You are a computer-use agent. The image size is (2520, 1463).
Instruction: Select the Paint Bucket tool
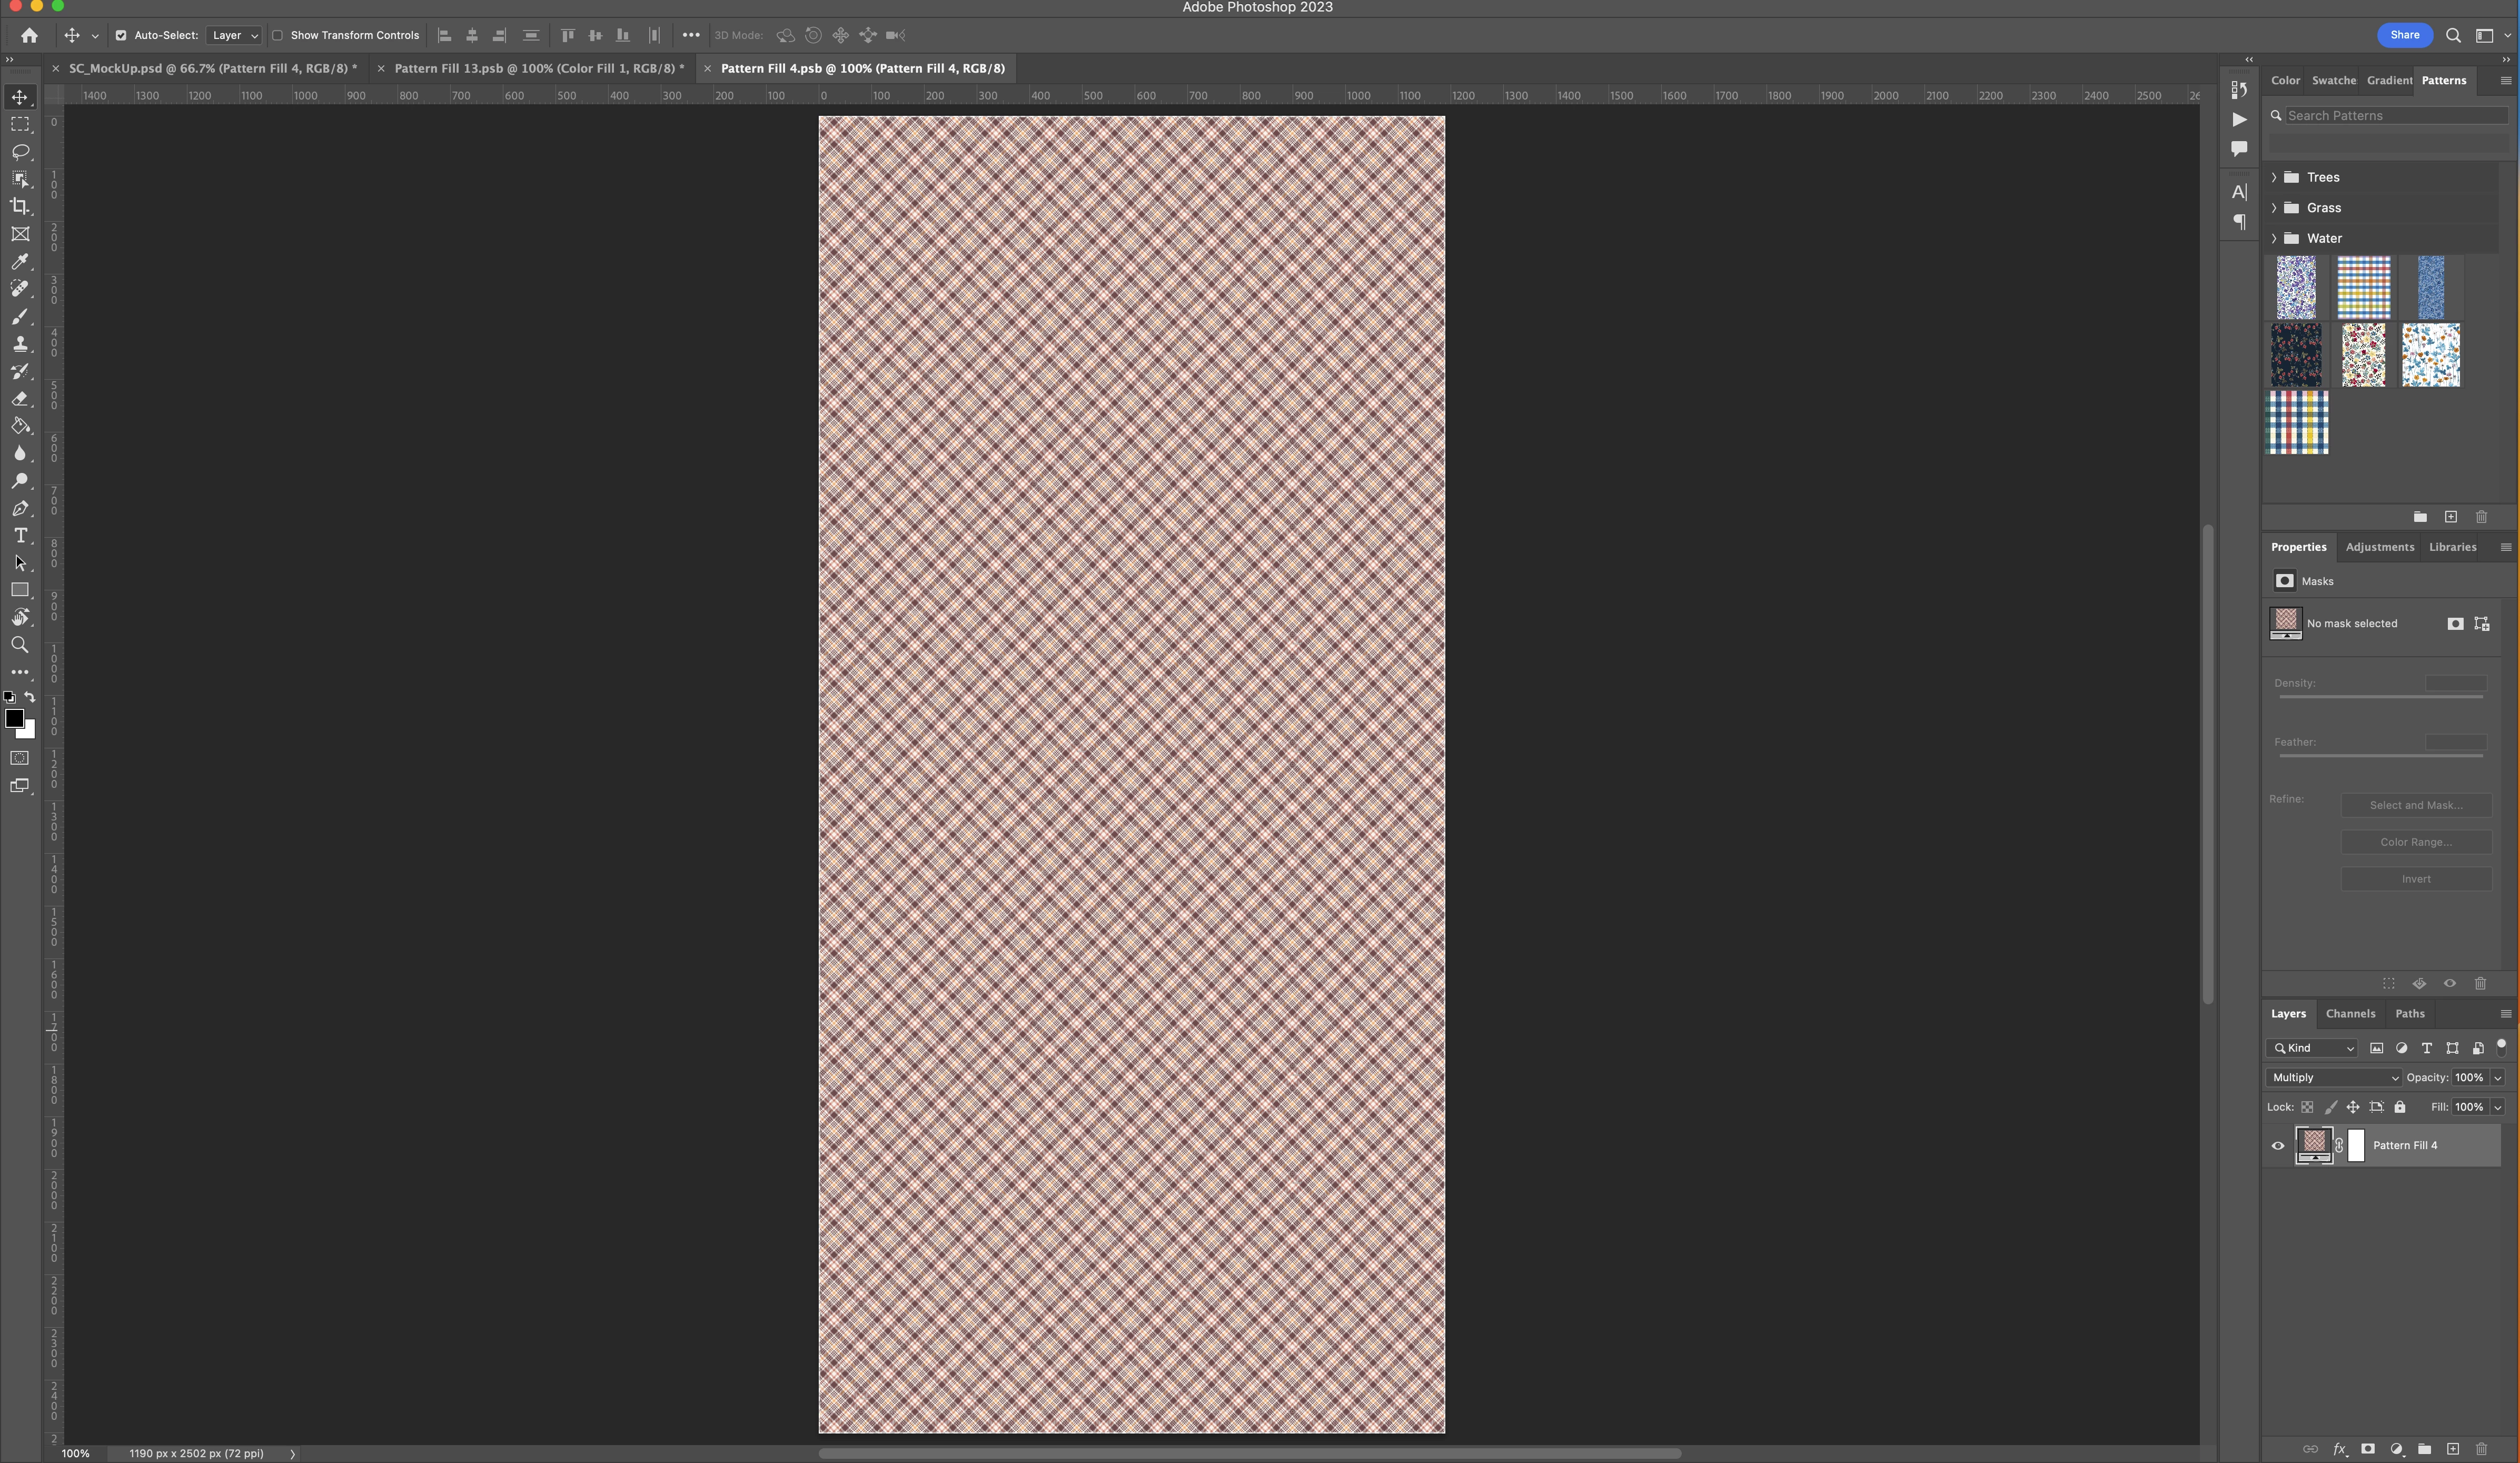[20, 427]
